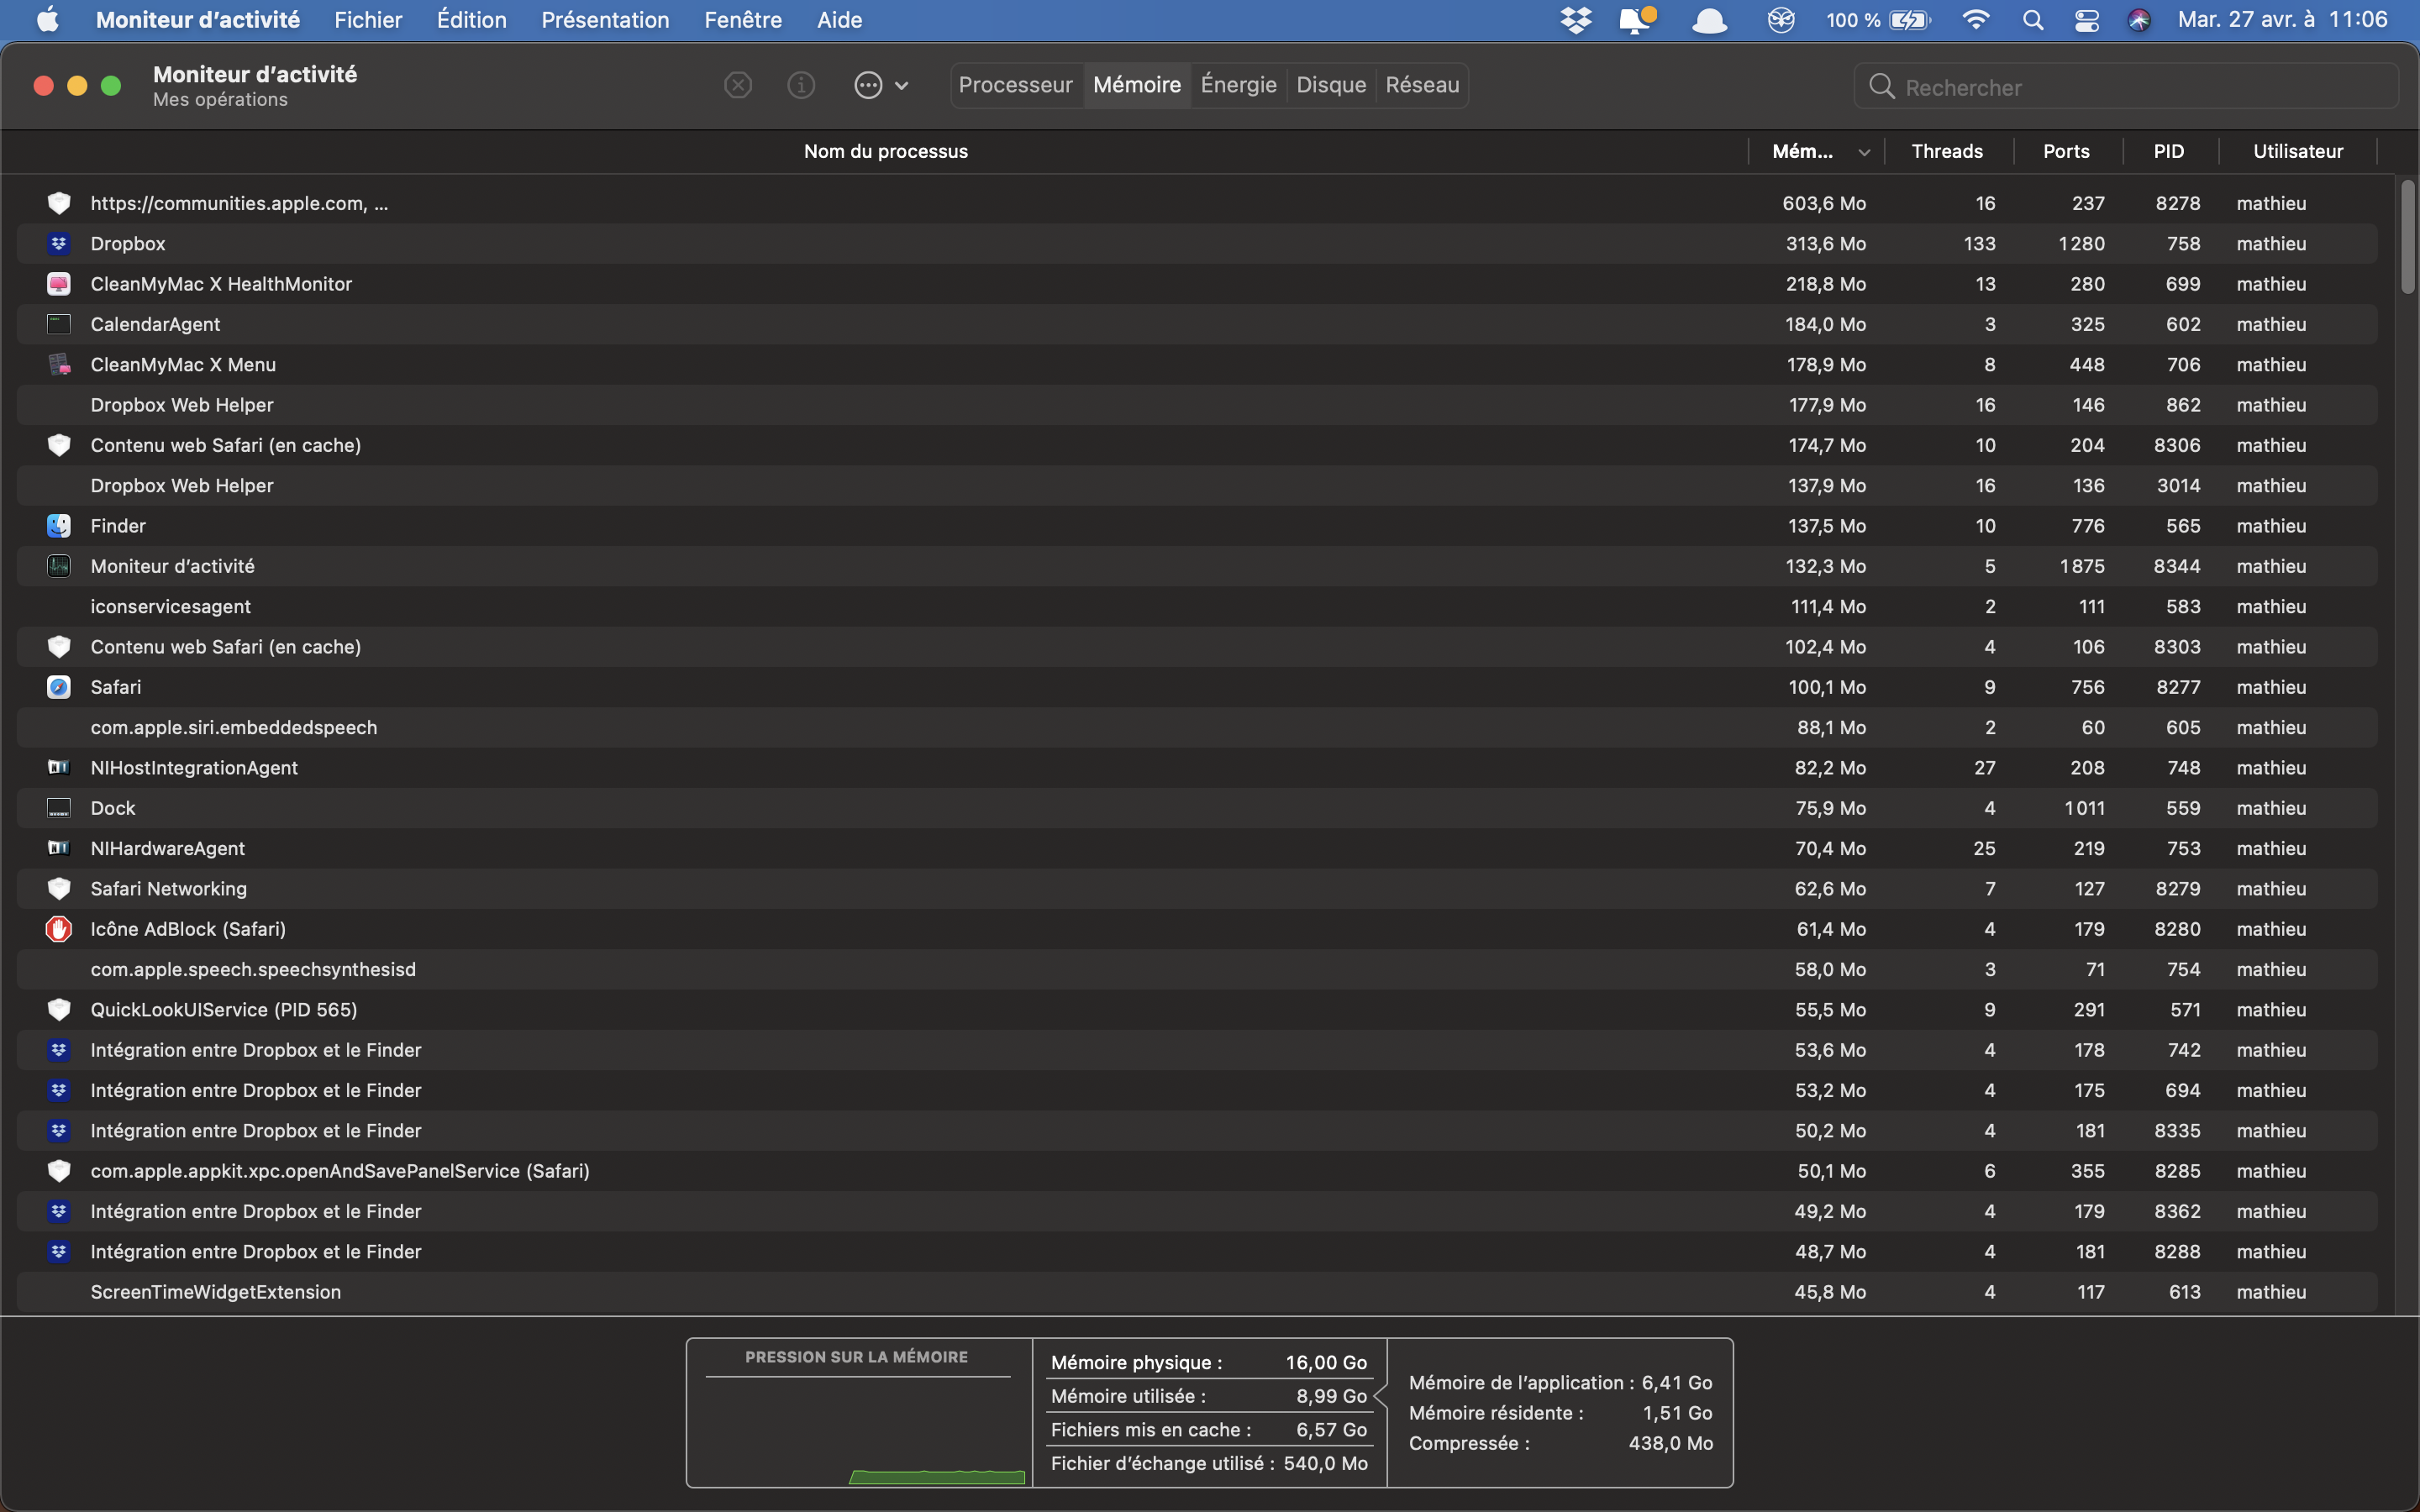Open the Présentation menu

(605, 20)
